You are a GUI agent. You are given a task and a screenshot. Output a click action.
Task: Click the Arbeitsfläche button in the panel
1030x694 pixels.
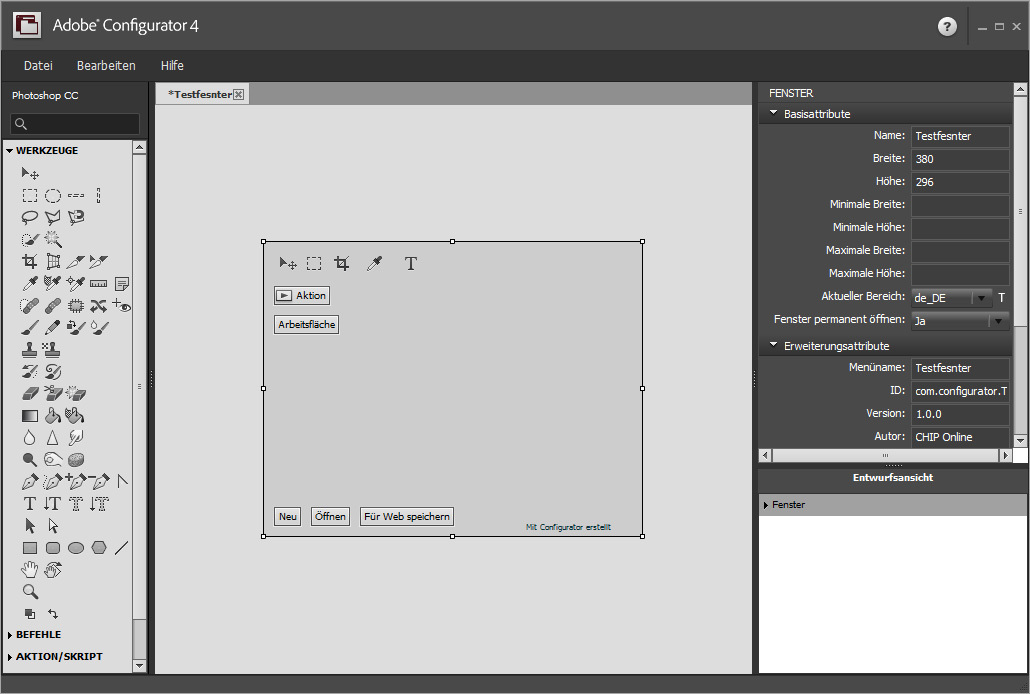[307, 325]
